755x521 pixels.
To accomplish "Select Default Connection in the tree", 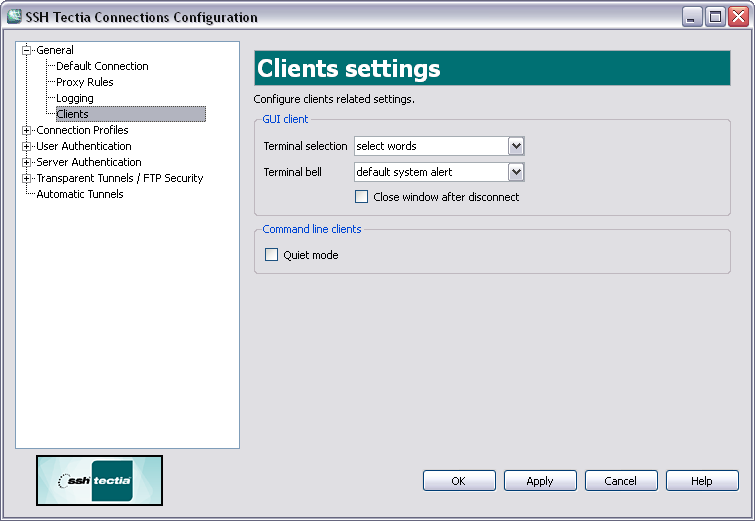I will click(102, 66).
